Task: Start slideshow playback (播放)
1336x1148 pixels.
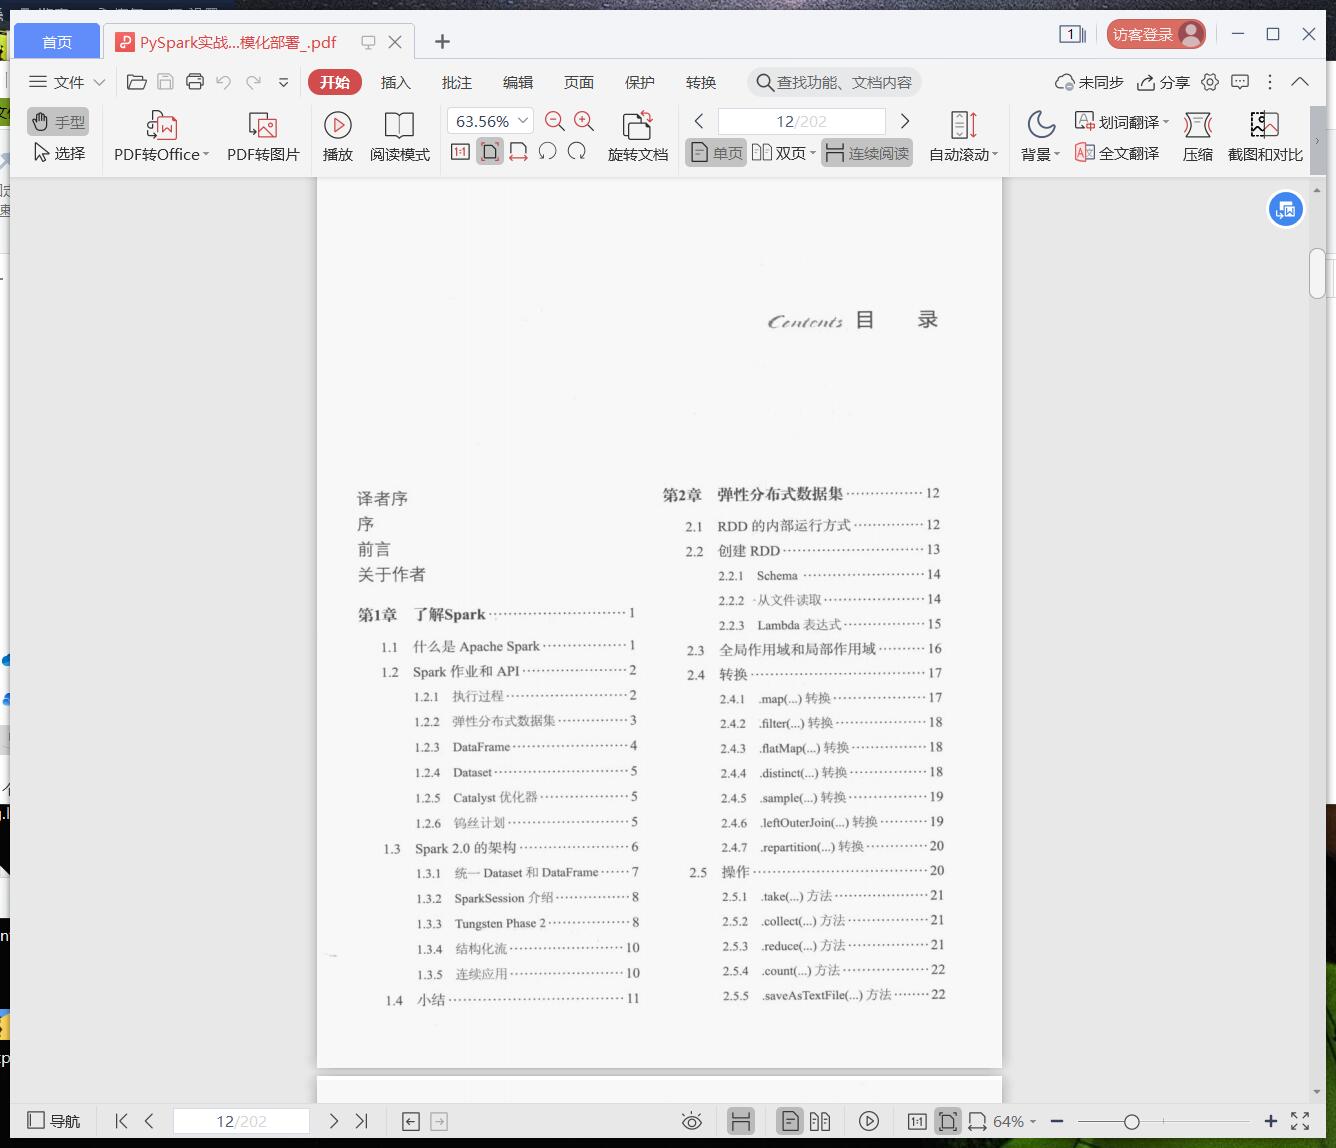Action: 338,137
